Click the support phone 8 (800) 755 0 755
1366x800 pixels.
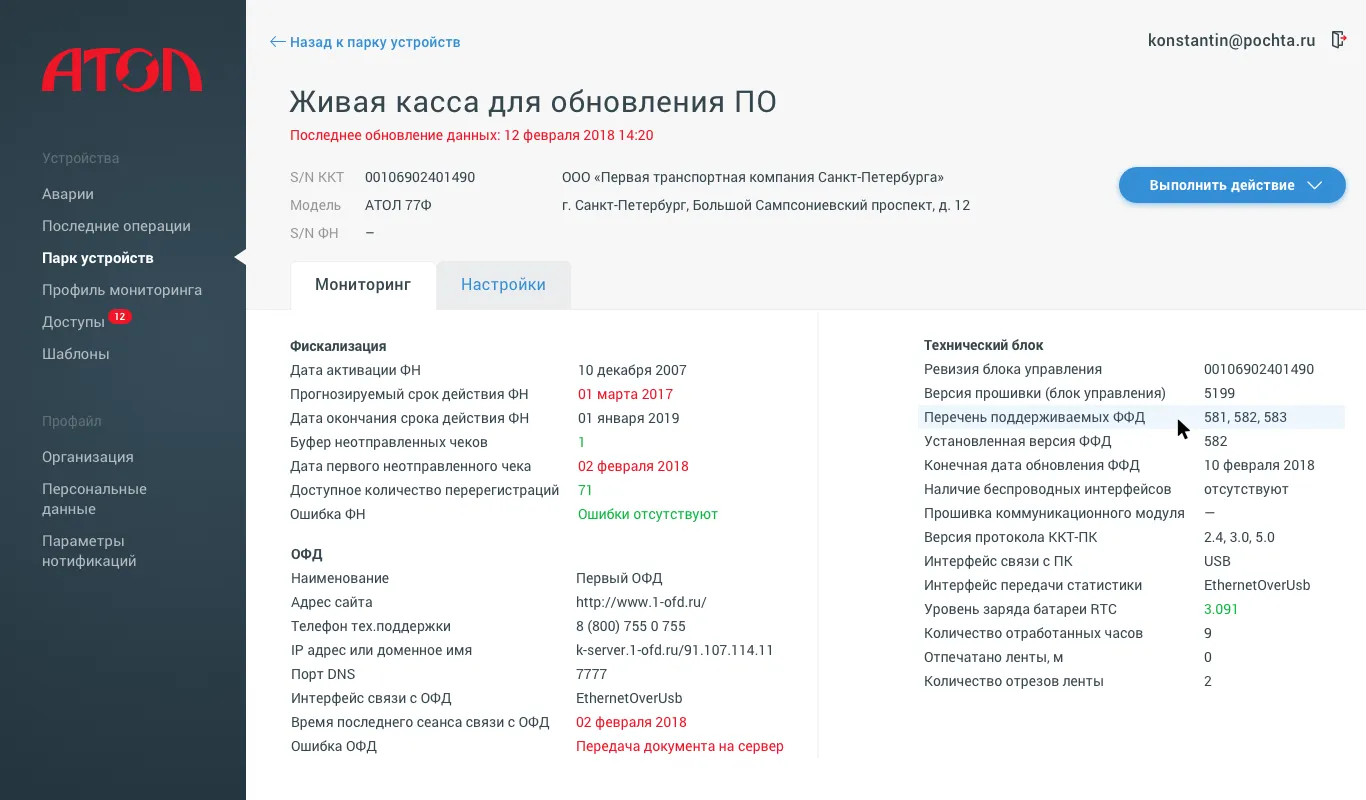coord(631,626)
